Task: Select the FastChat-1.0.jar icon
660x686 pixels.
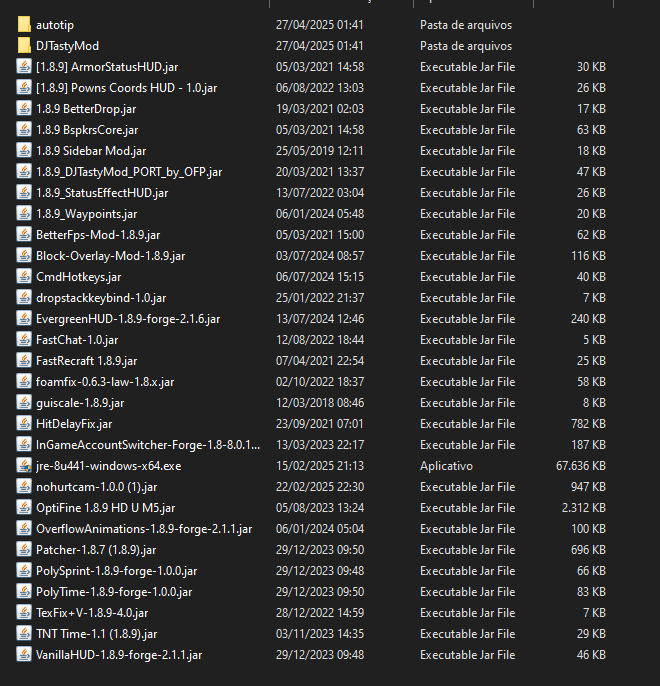Action: [24, 340]
